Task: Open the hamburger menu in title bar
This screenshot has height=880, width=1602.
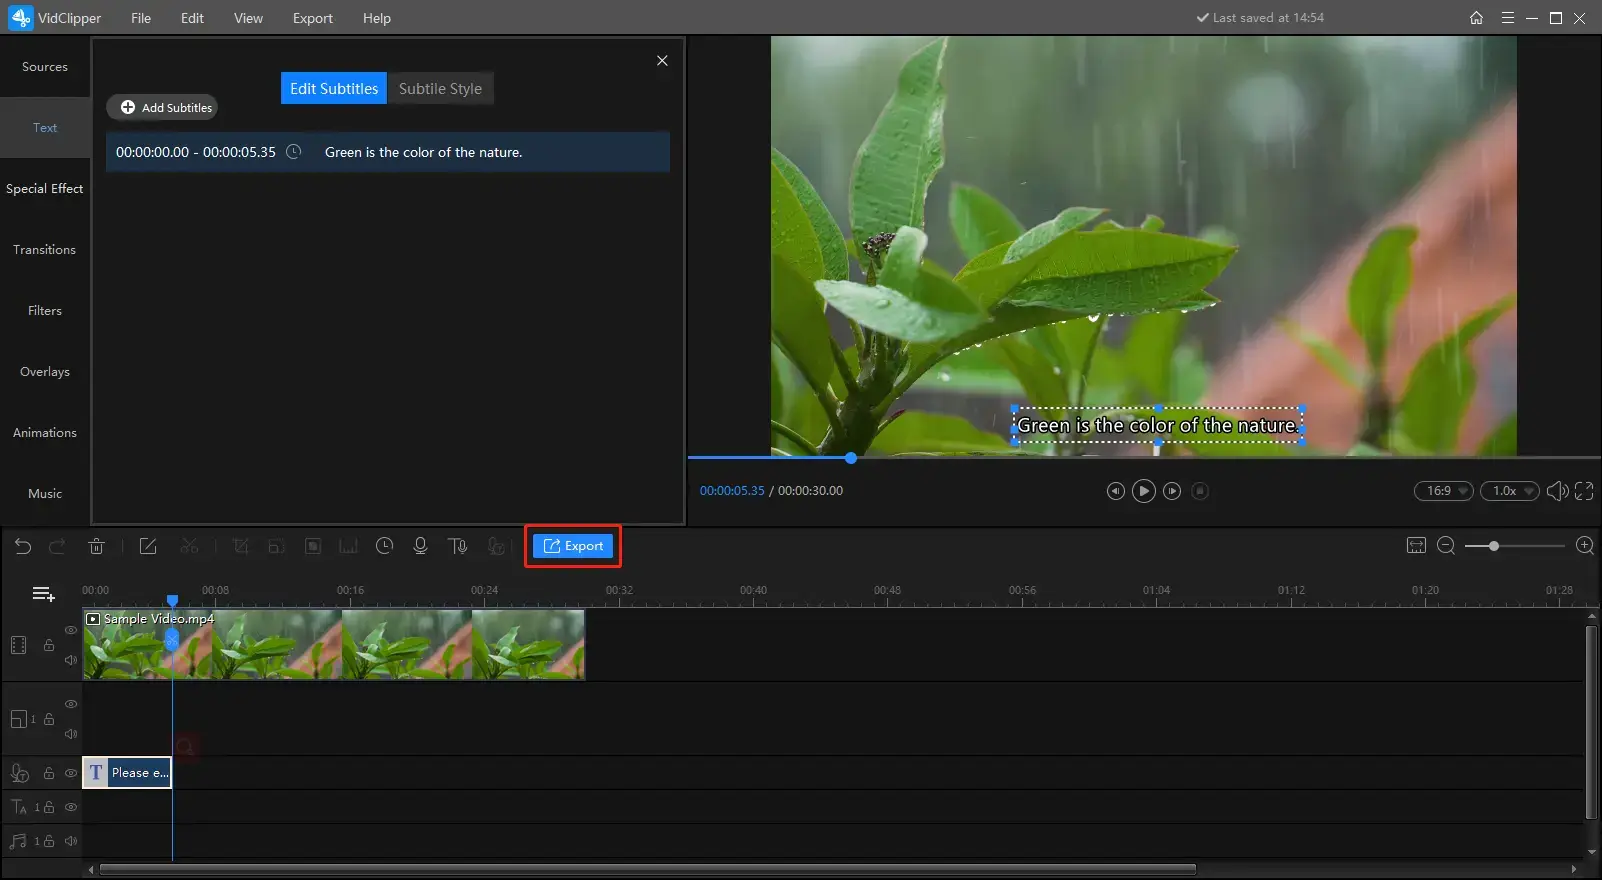Action: tap(1508, 18)
